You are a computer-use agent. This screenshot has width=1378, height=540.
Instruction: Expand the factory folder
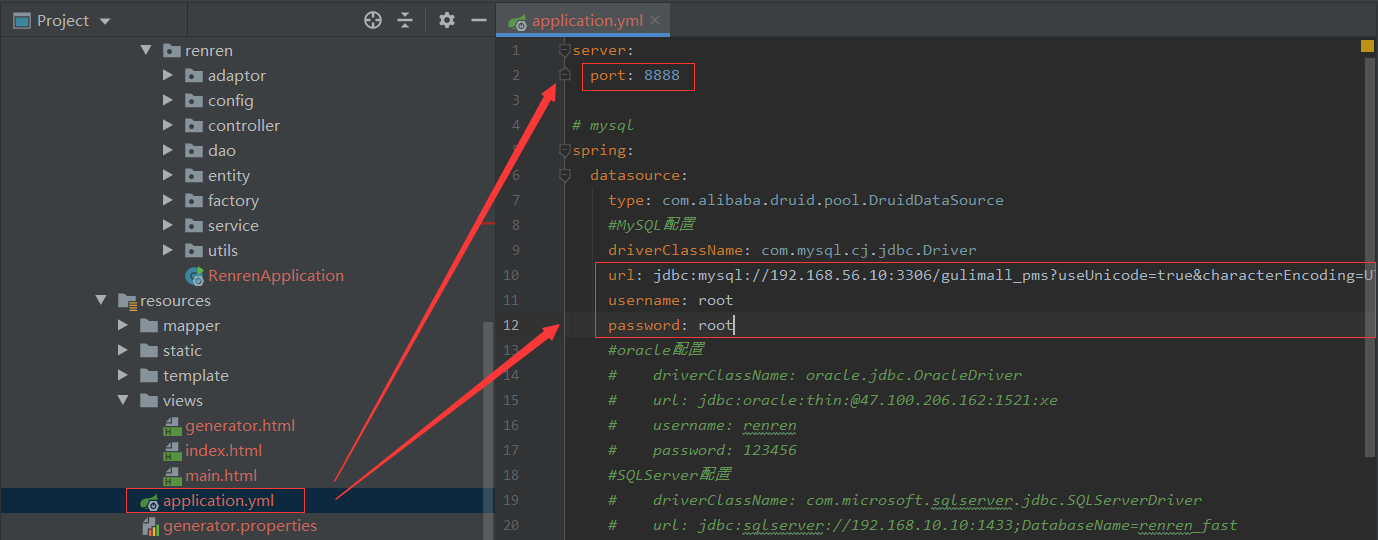(x=168, y=200)
